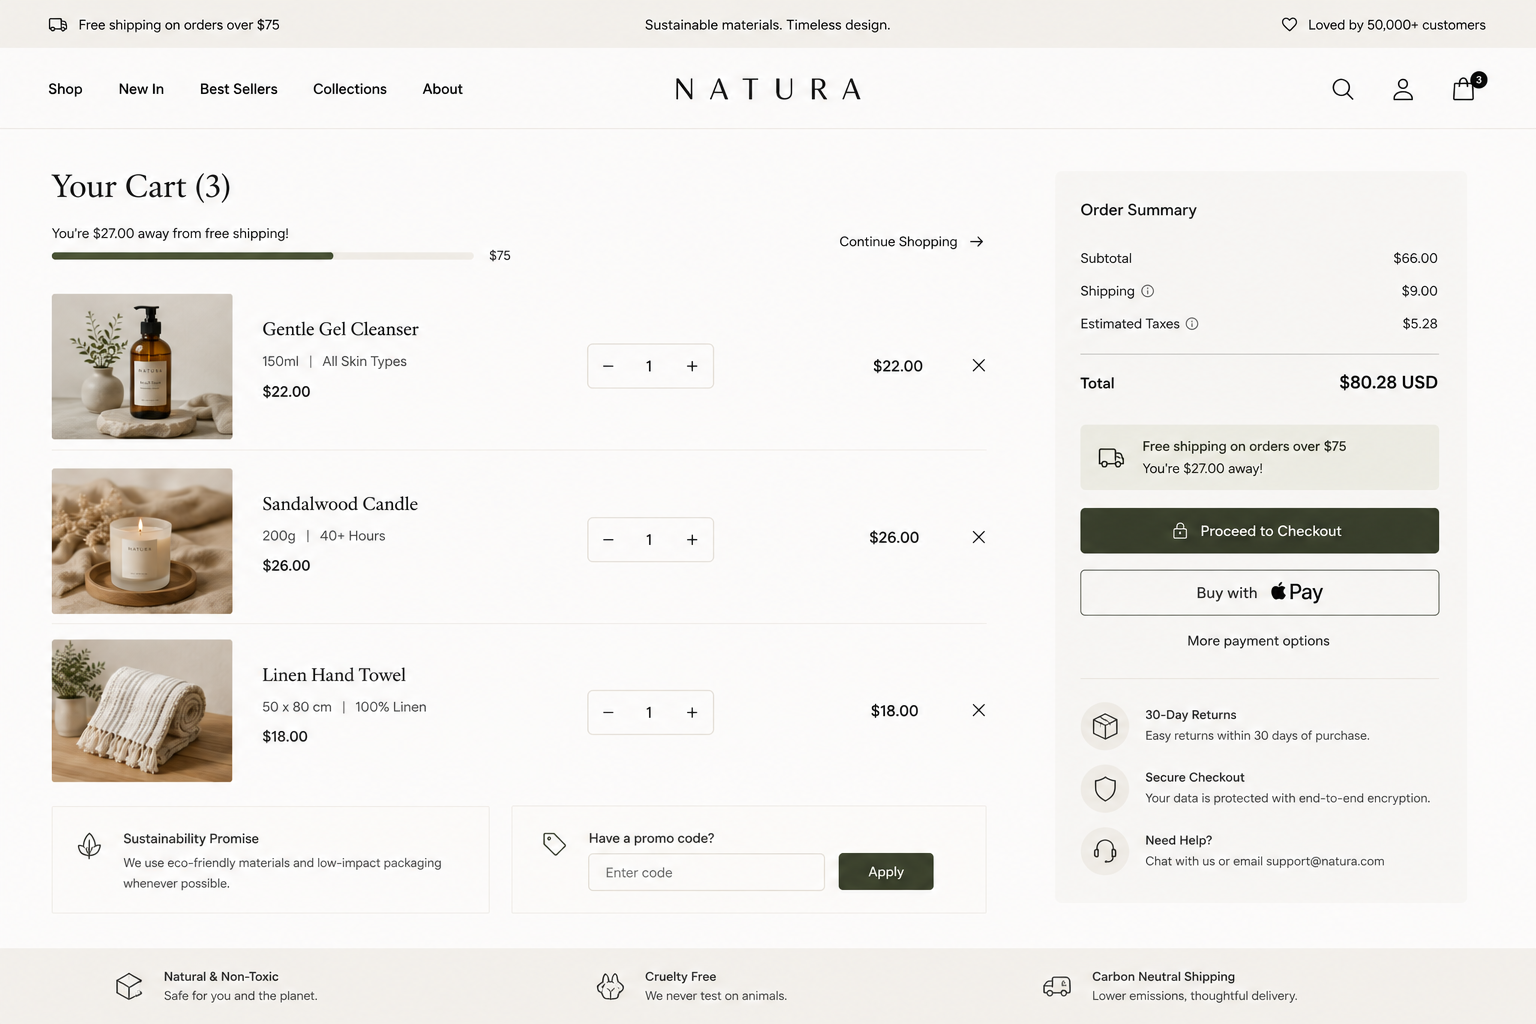1536x1024 pixels.
Task: Open the shopping bag icon
Action: pos(1464,89)
